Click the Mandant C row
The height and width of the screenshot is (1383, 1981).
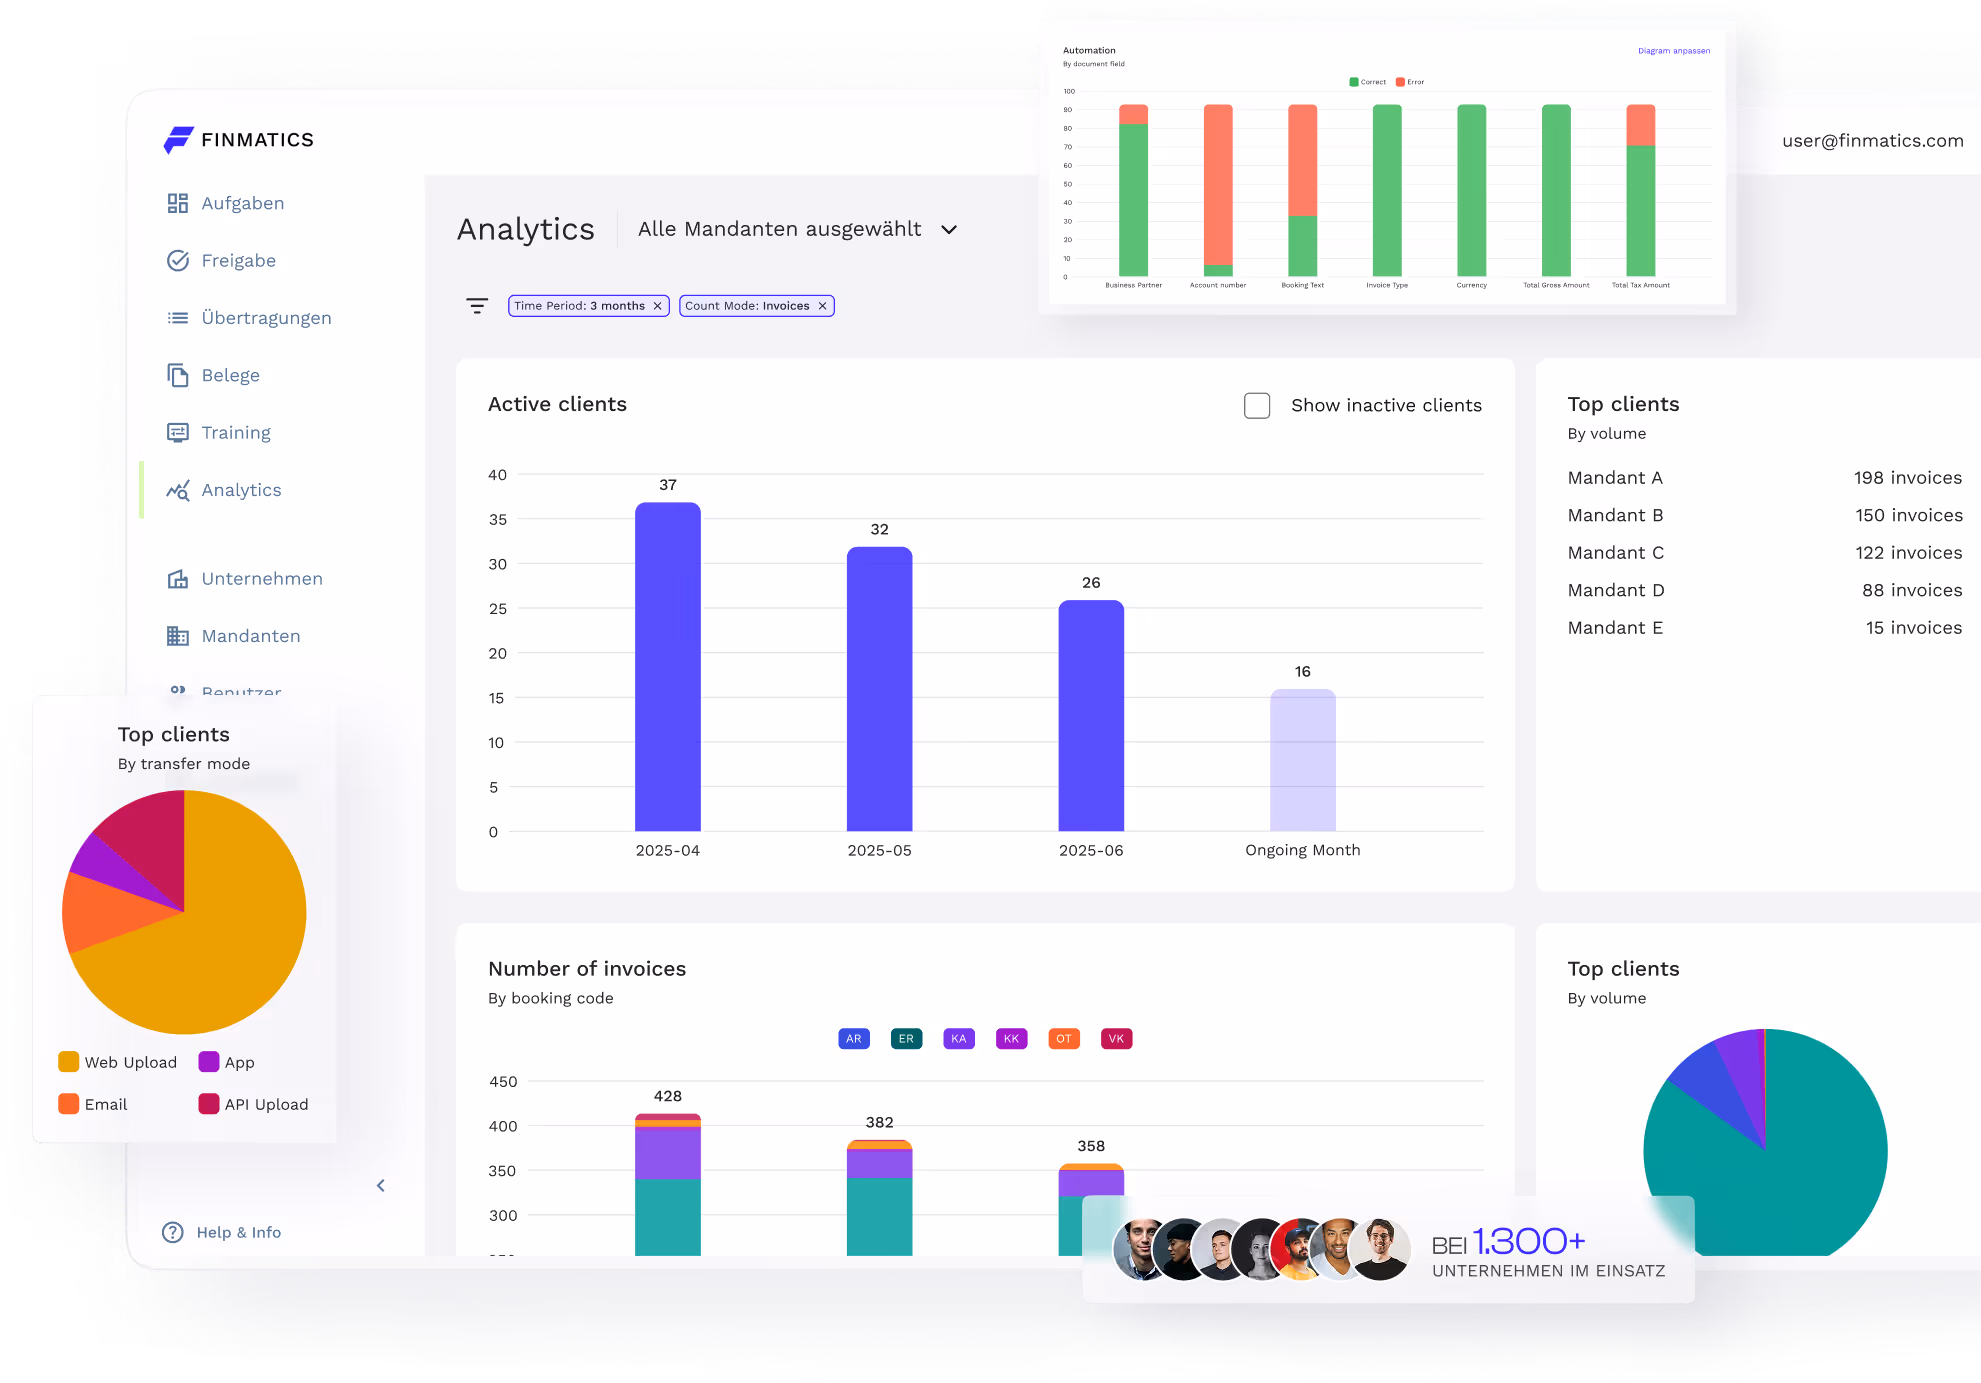click(x=1765, y=553)
